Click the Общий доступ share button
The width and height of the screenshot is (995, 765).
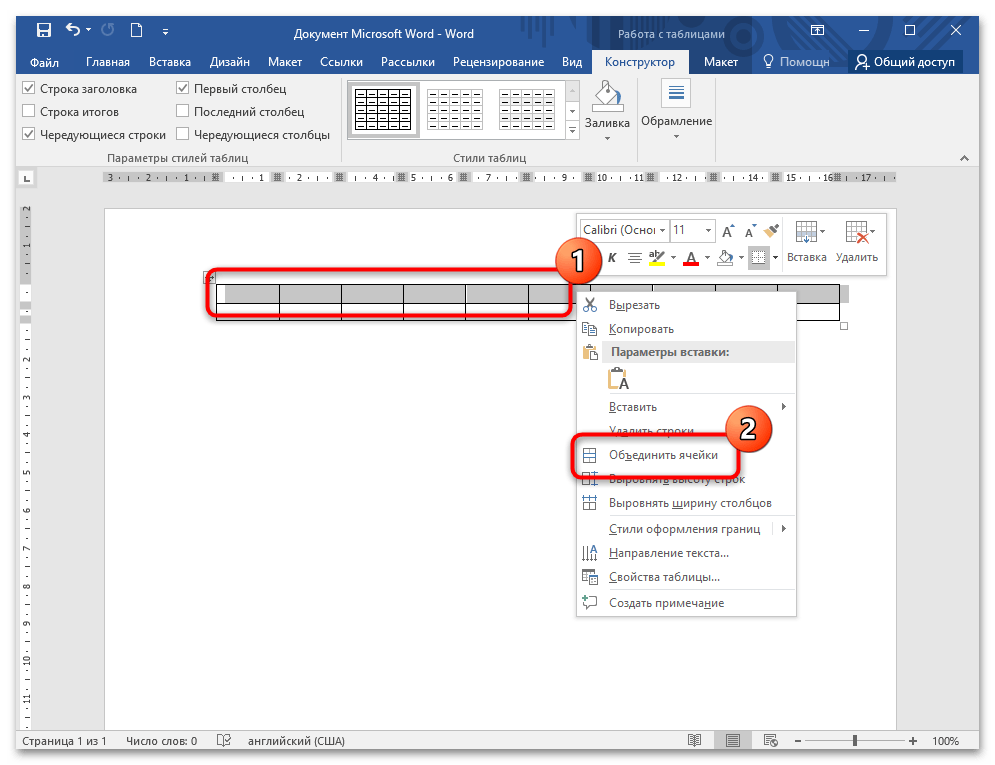(x=905, y=62)
